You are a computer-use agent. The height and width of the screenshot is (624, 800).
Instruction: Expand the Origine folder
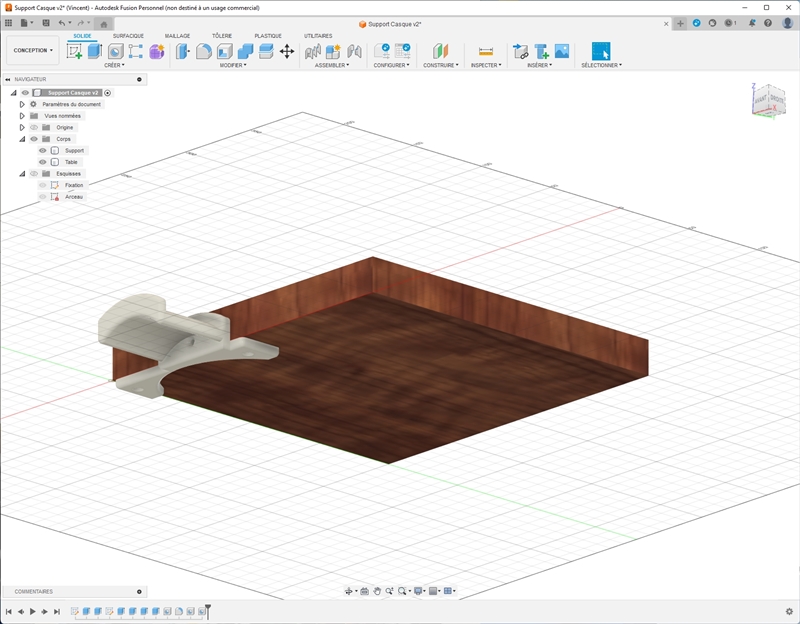coord(22,128)
